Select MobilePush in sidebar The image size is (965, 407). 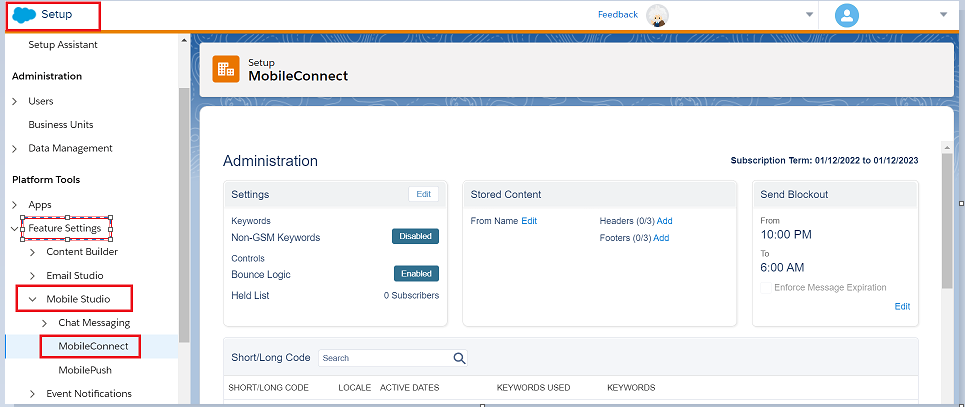(85, 370)
